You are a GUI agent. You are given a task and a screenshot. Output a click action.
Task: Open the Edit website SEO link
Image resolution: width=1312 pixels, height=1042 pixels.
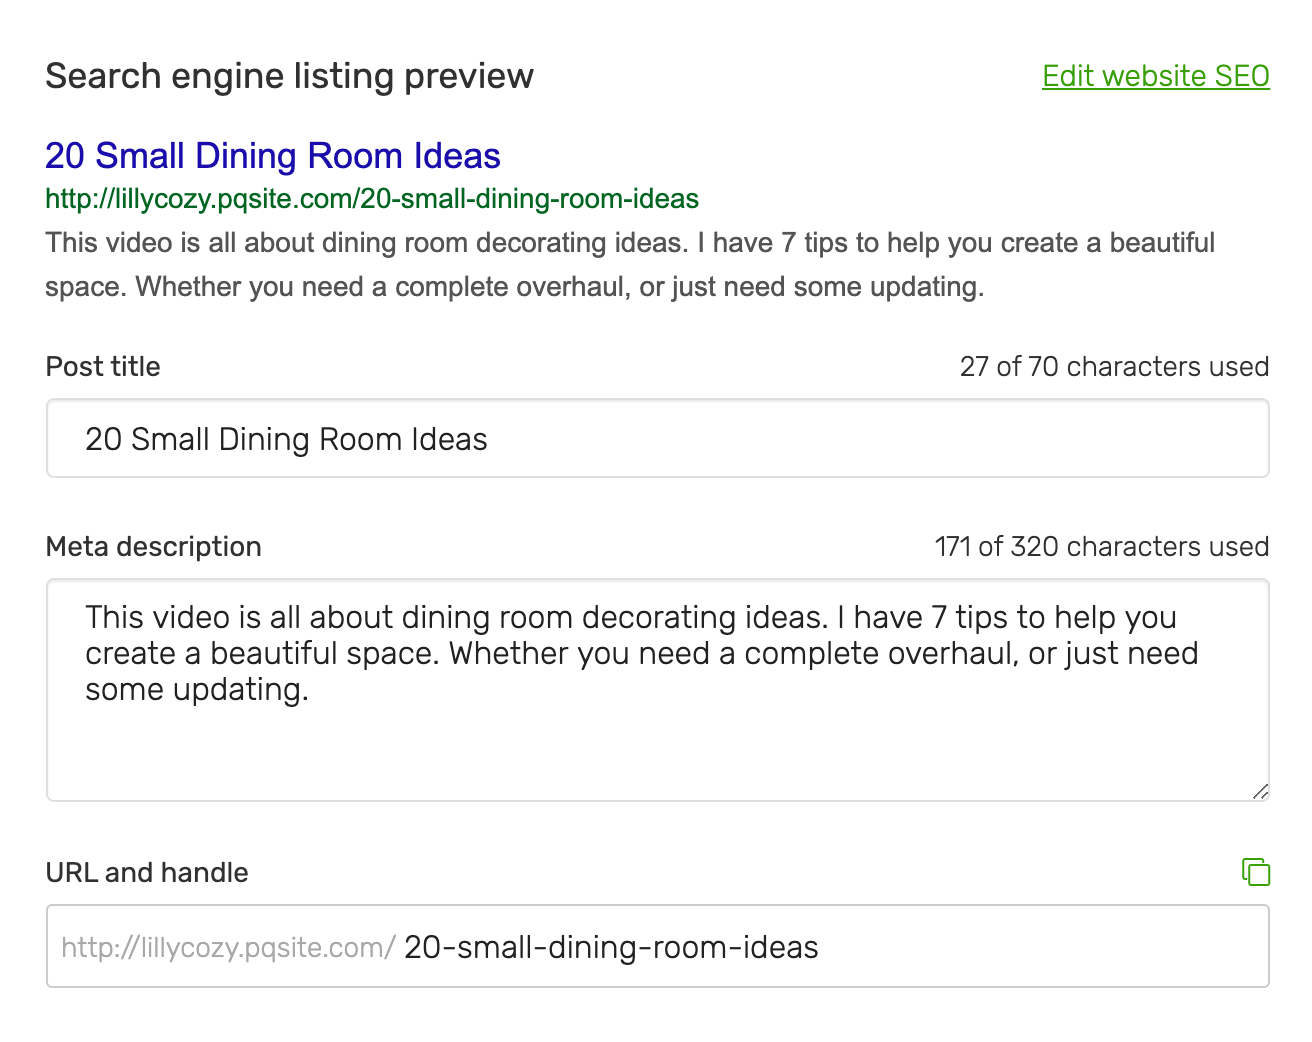tap(1155, 76)
